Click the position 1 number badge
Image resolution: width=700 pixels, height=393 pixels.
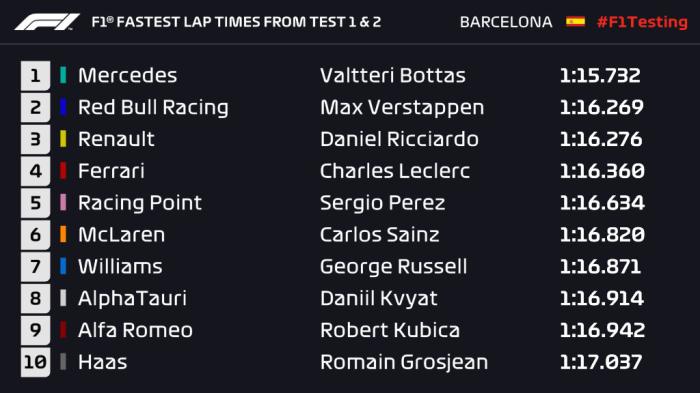tap(35, 75)
